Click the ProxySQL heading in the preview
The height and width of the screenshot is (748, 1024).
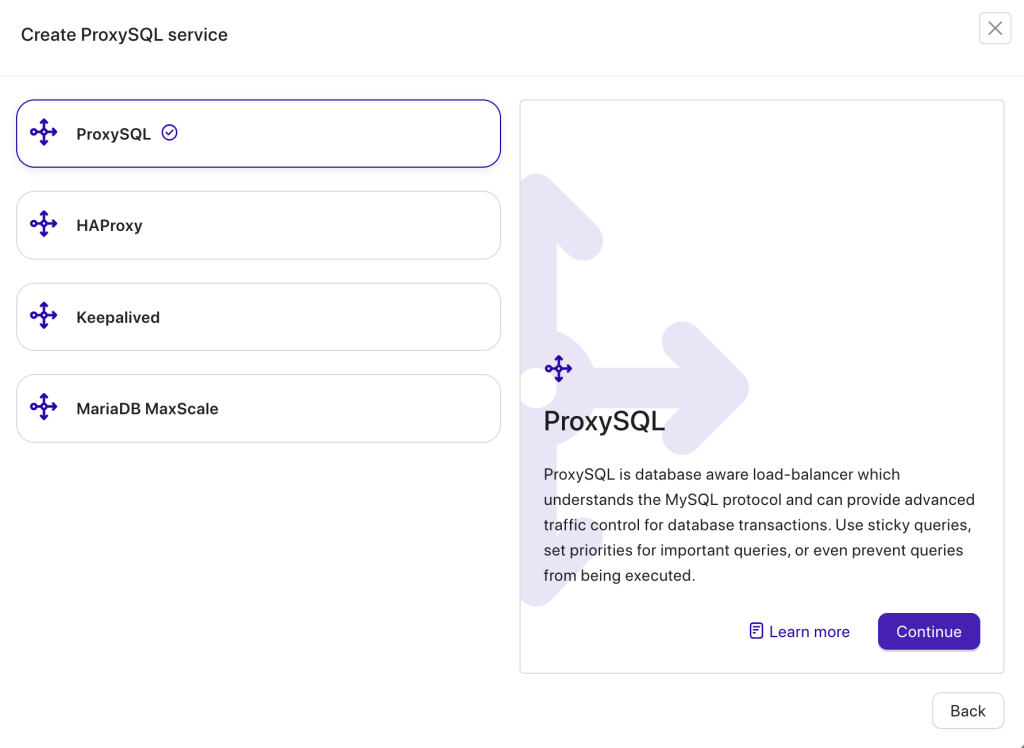(604, 421)
